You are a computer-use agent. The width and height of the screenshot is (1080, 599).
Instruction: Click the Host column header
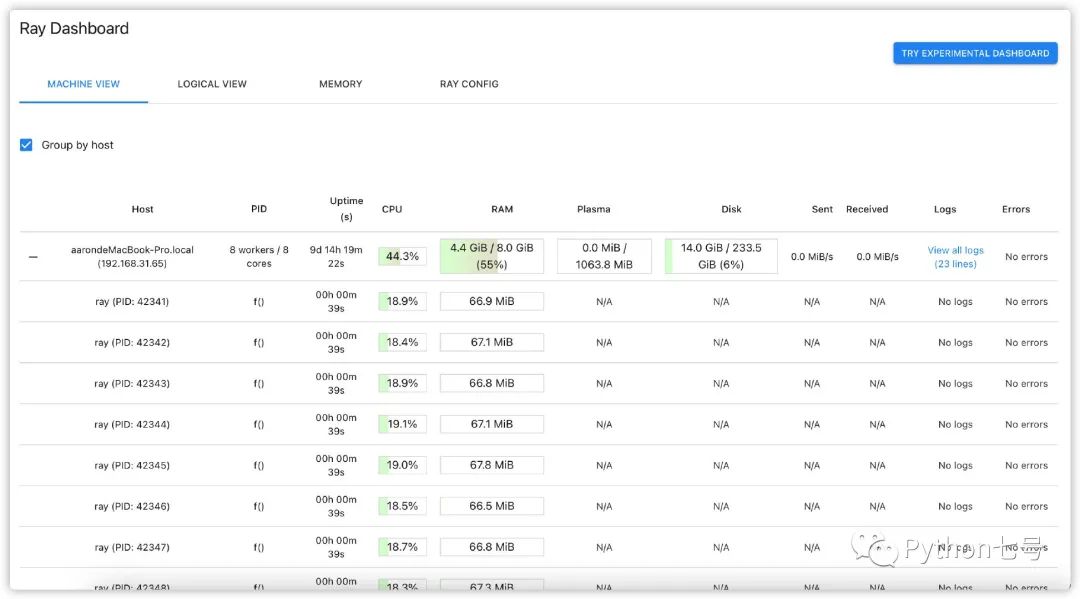coord(143,209)
